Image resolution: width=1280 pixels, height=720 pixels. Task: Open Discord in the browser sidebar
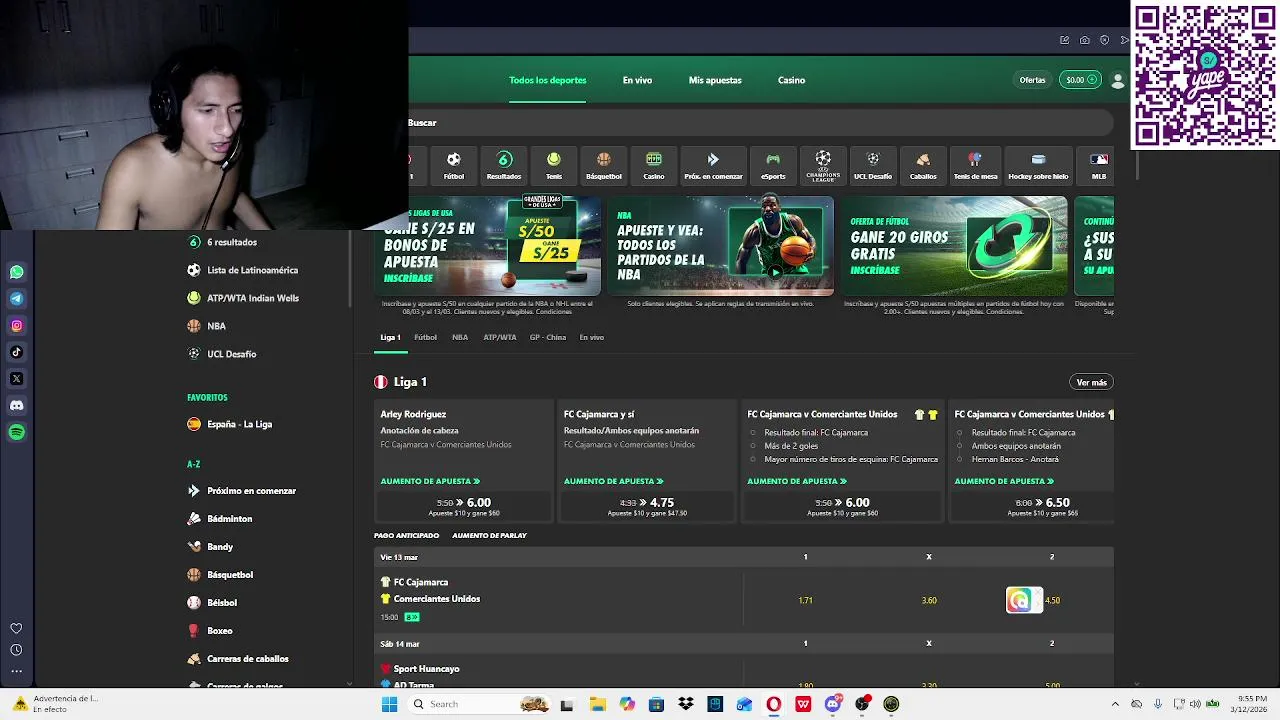17,405
